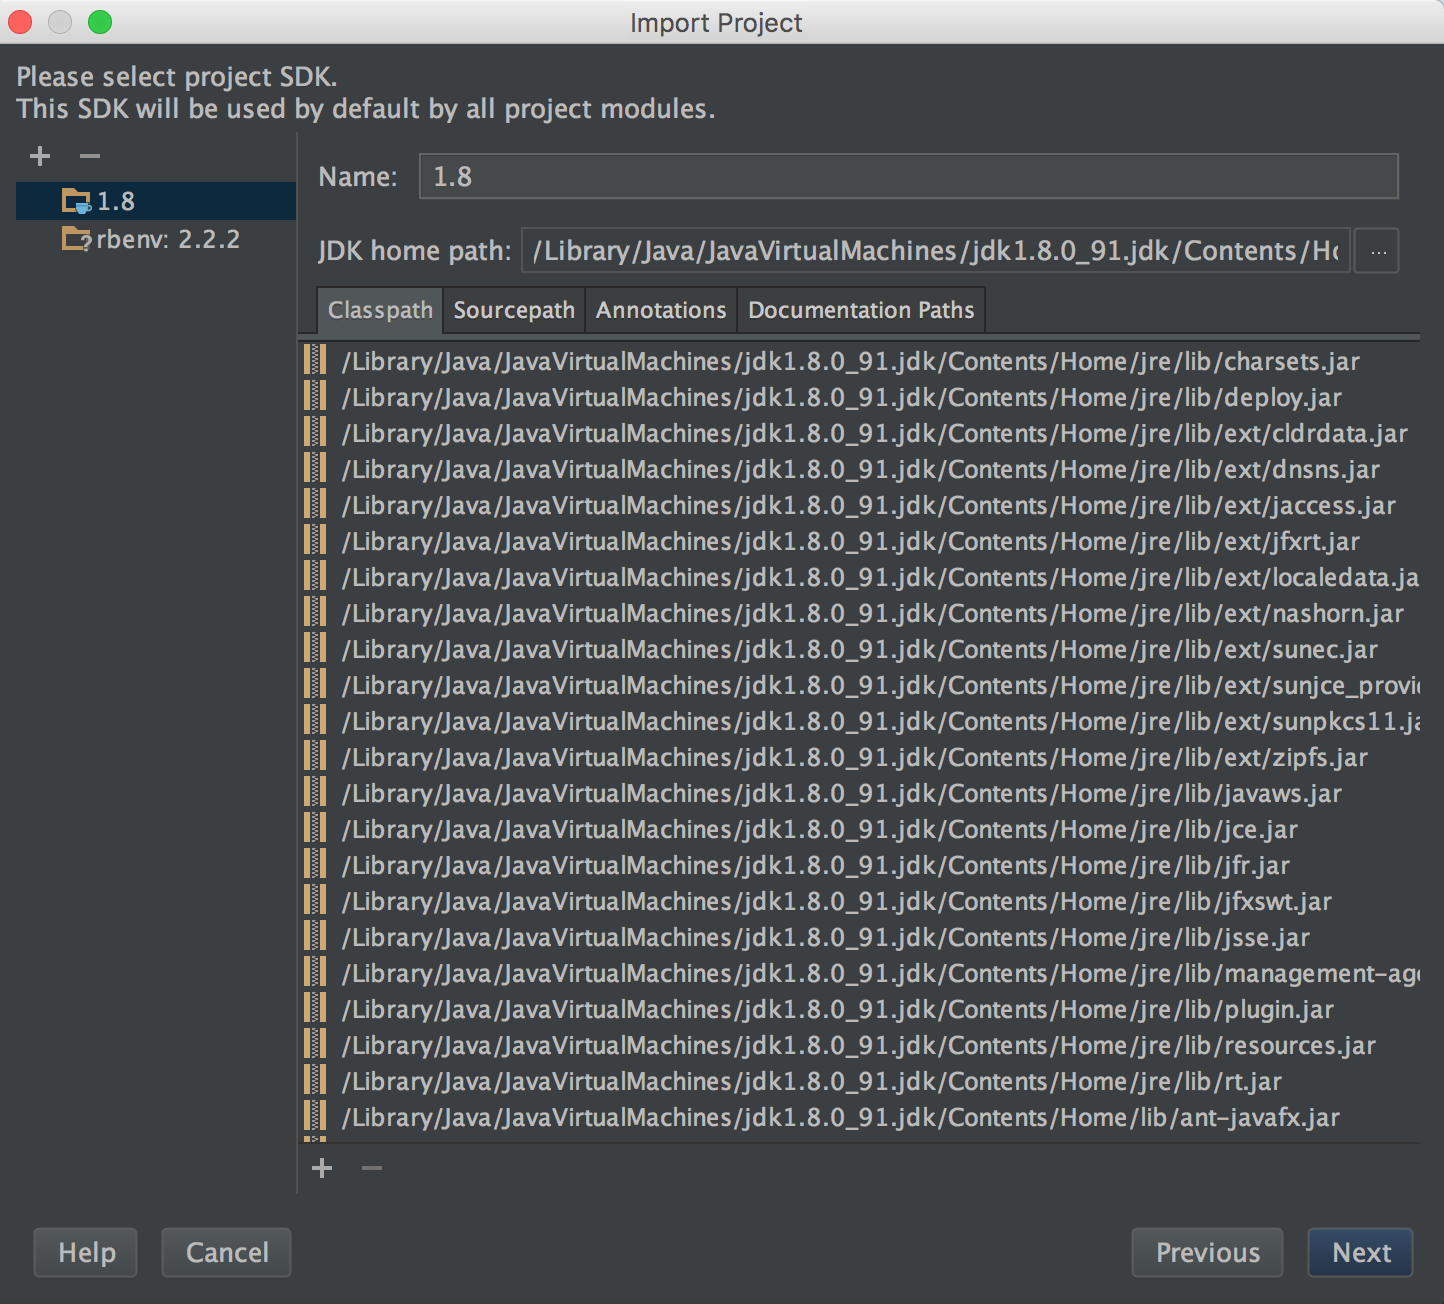Switch to the Sourcepath tab
The height and width of the screenshot is (1304, 1444).
[514, 310]
